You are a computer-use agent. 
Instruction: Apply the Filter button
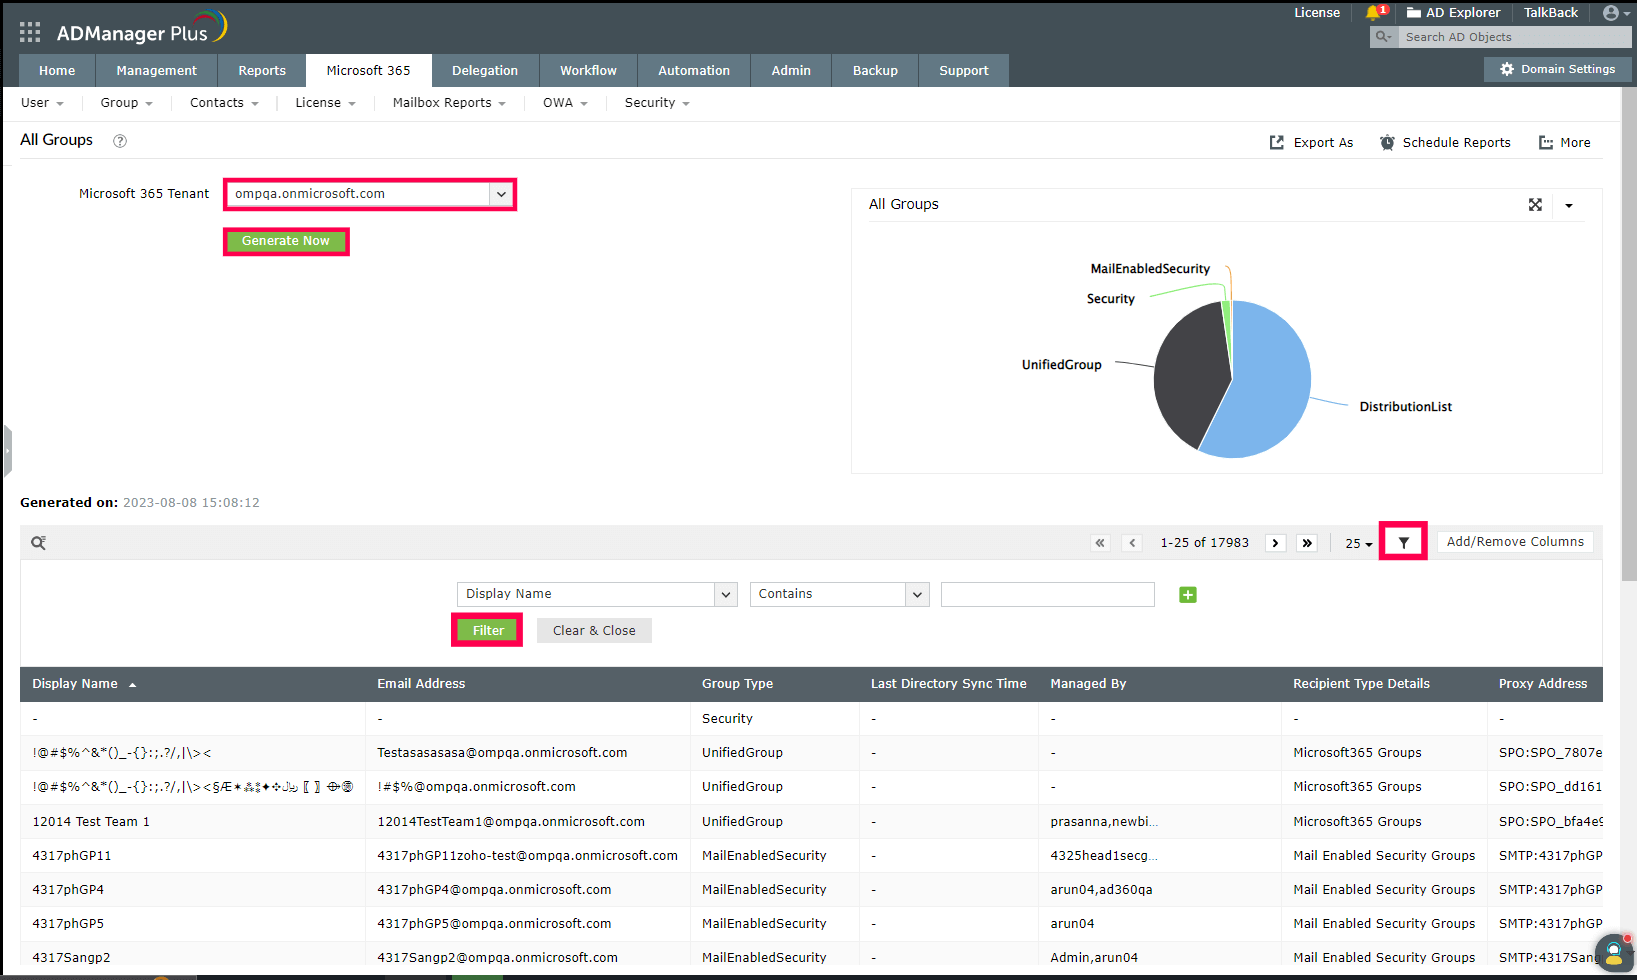(x=488, y=631)
